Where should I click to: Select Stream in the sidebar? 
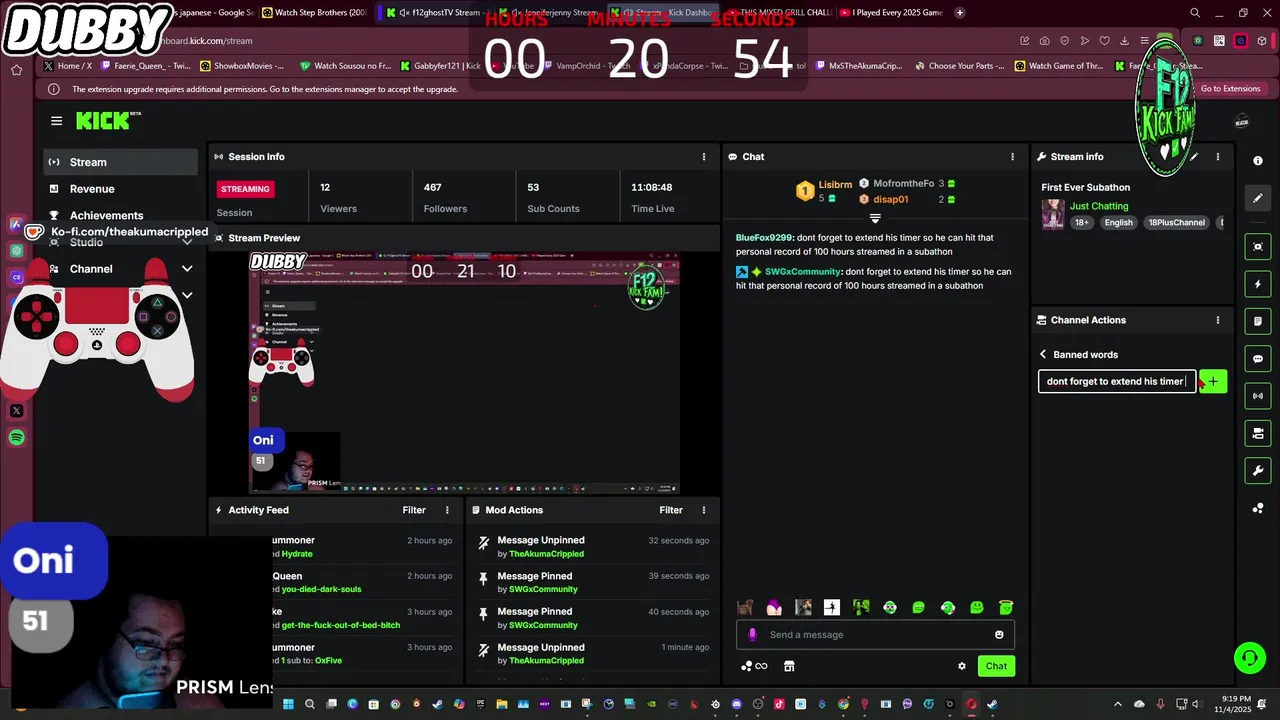(x=120, y=162)
